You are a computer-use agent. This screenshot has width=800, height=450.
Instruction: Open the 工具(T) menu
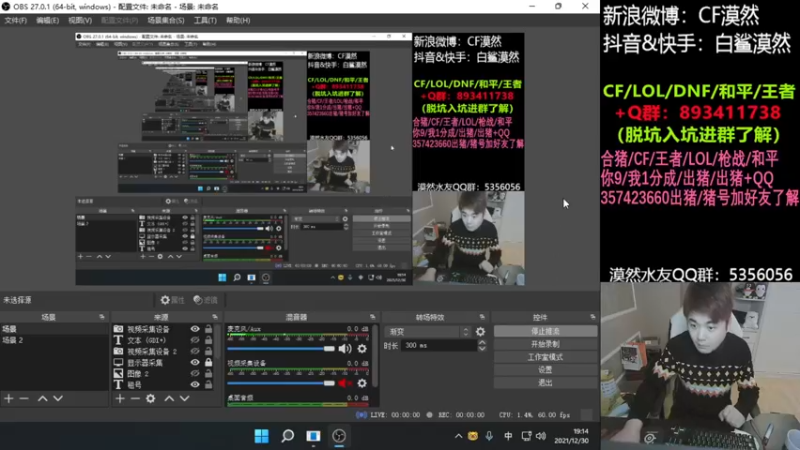pos(205,20)
